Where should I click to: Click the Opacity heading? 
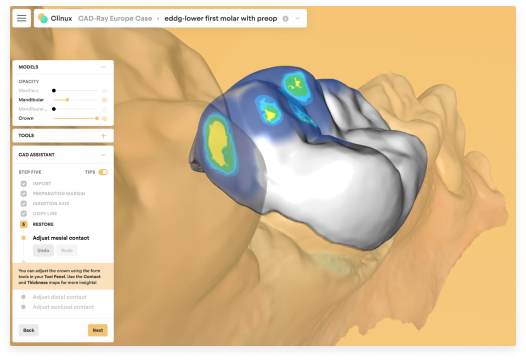(x=29, y=82)
